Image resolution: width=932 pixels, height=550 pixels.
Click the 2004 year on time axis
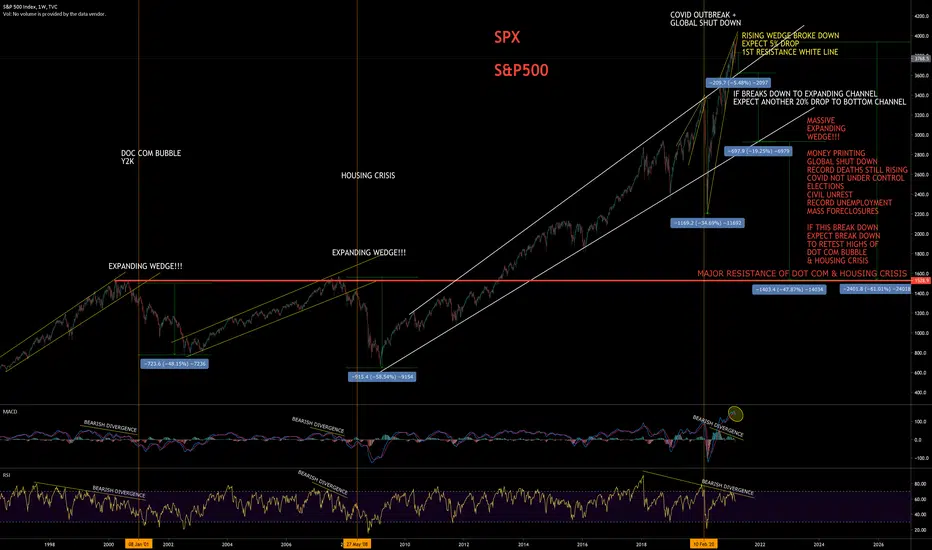227,544
